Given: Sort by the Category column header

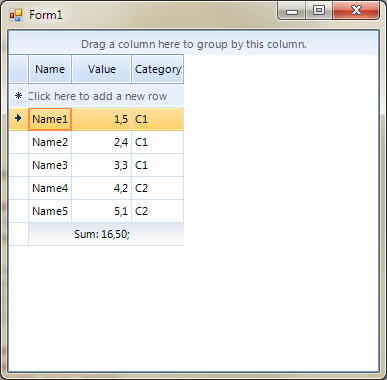Looking at the screenshot, I should click(158, 69).
